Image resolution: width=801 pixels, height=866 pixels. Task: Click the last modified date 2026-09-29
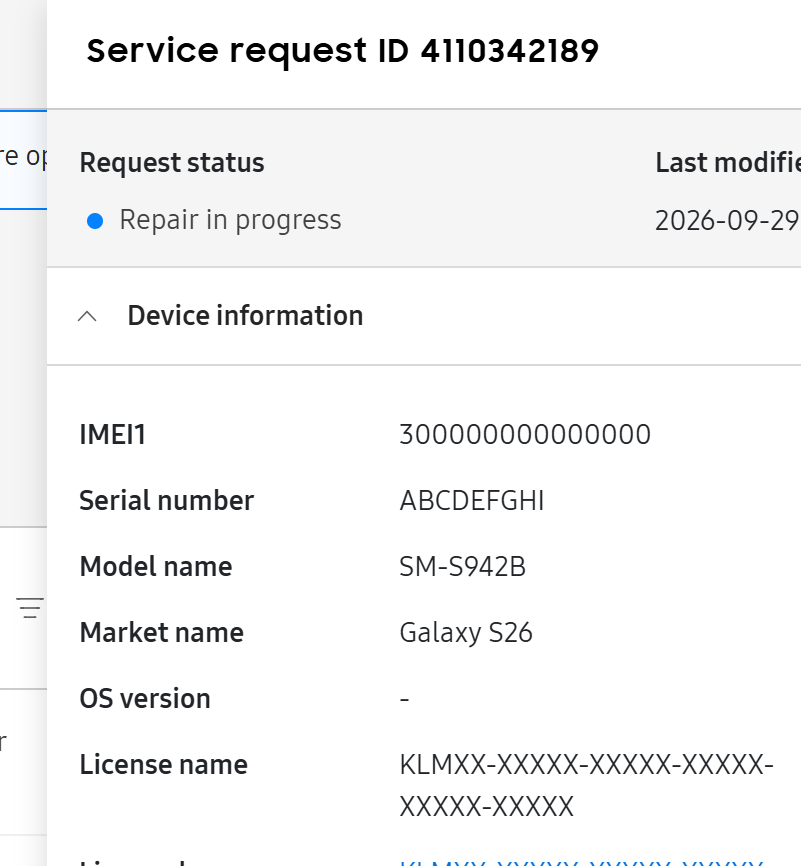pyautogui.click(x=728, y=221)
